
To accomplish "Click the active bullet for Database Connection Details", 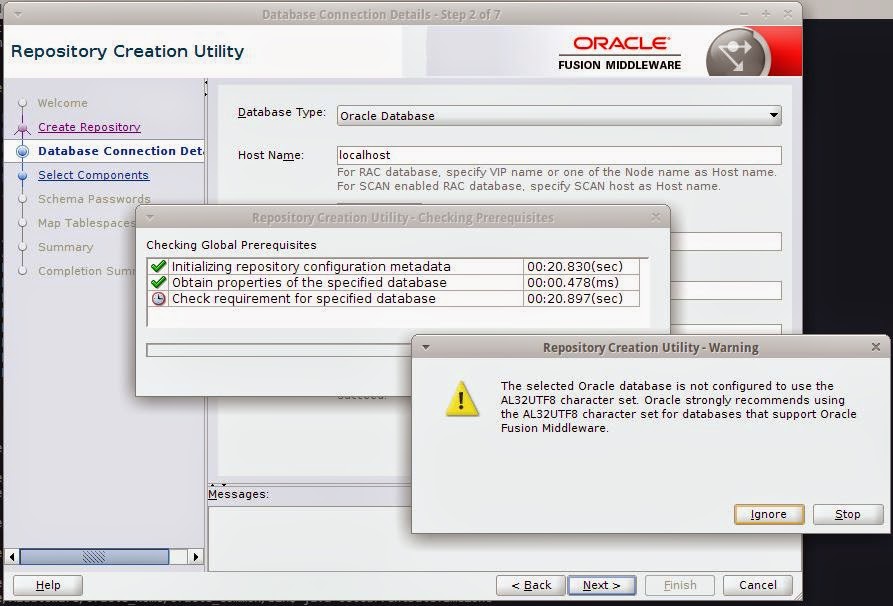I will (x=22, y=152).
